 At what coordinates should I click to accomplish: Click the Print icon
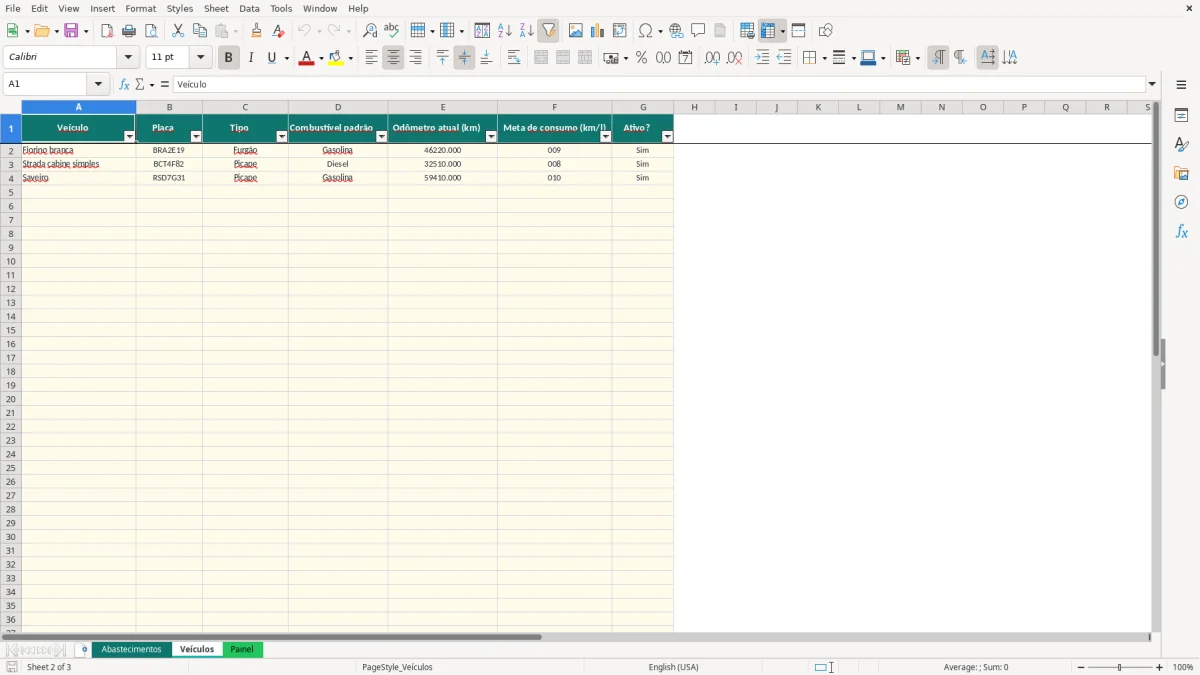(x=129, y=31)
